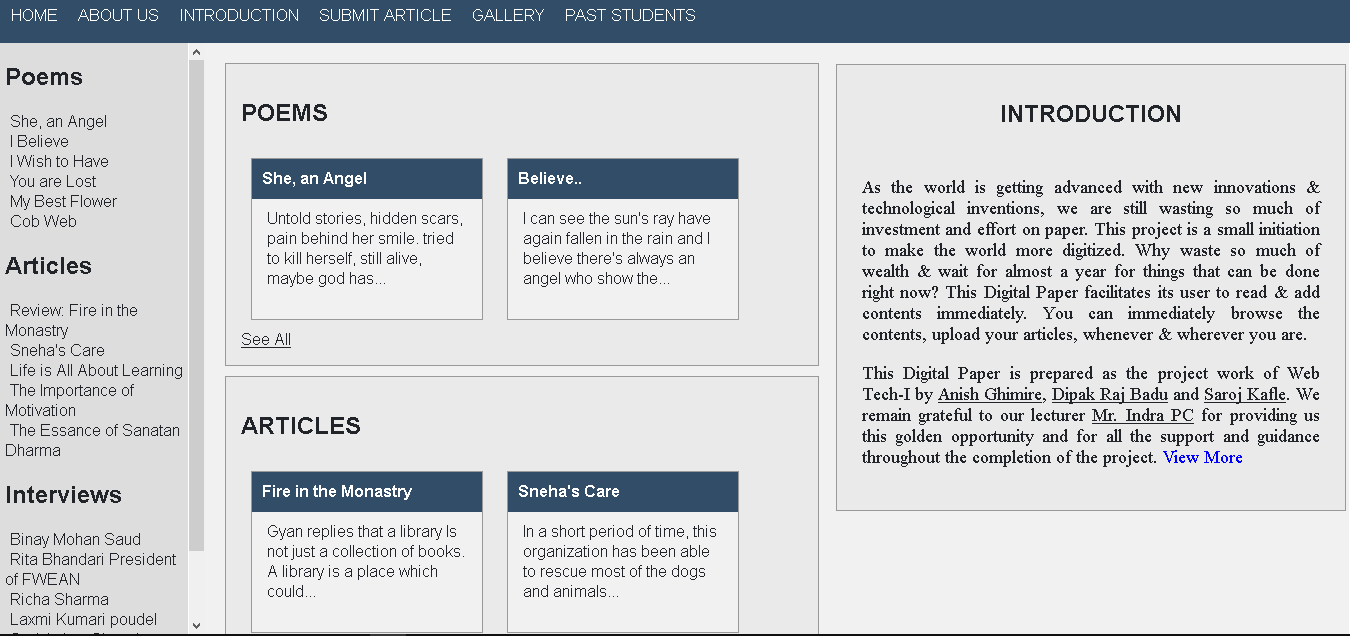
Task: Click the sidebar scroll up arrow
Action: 196,52
